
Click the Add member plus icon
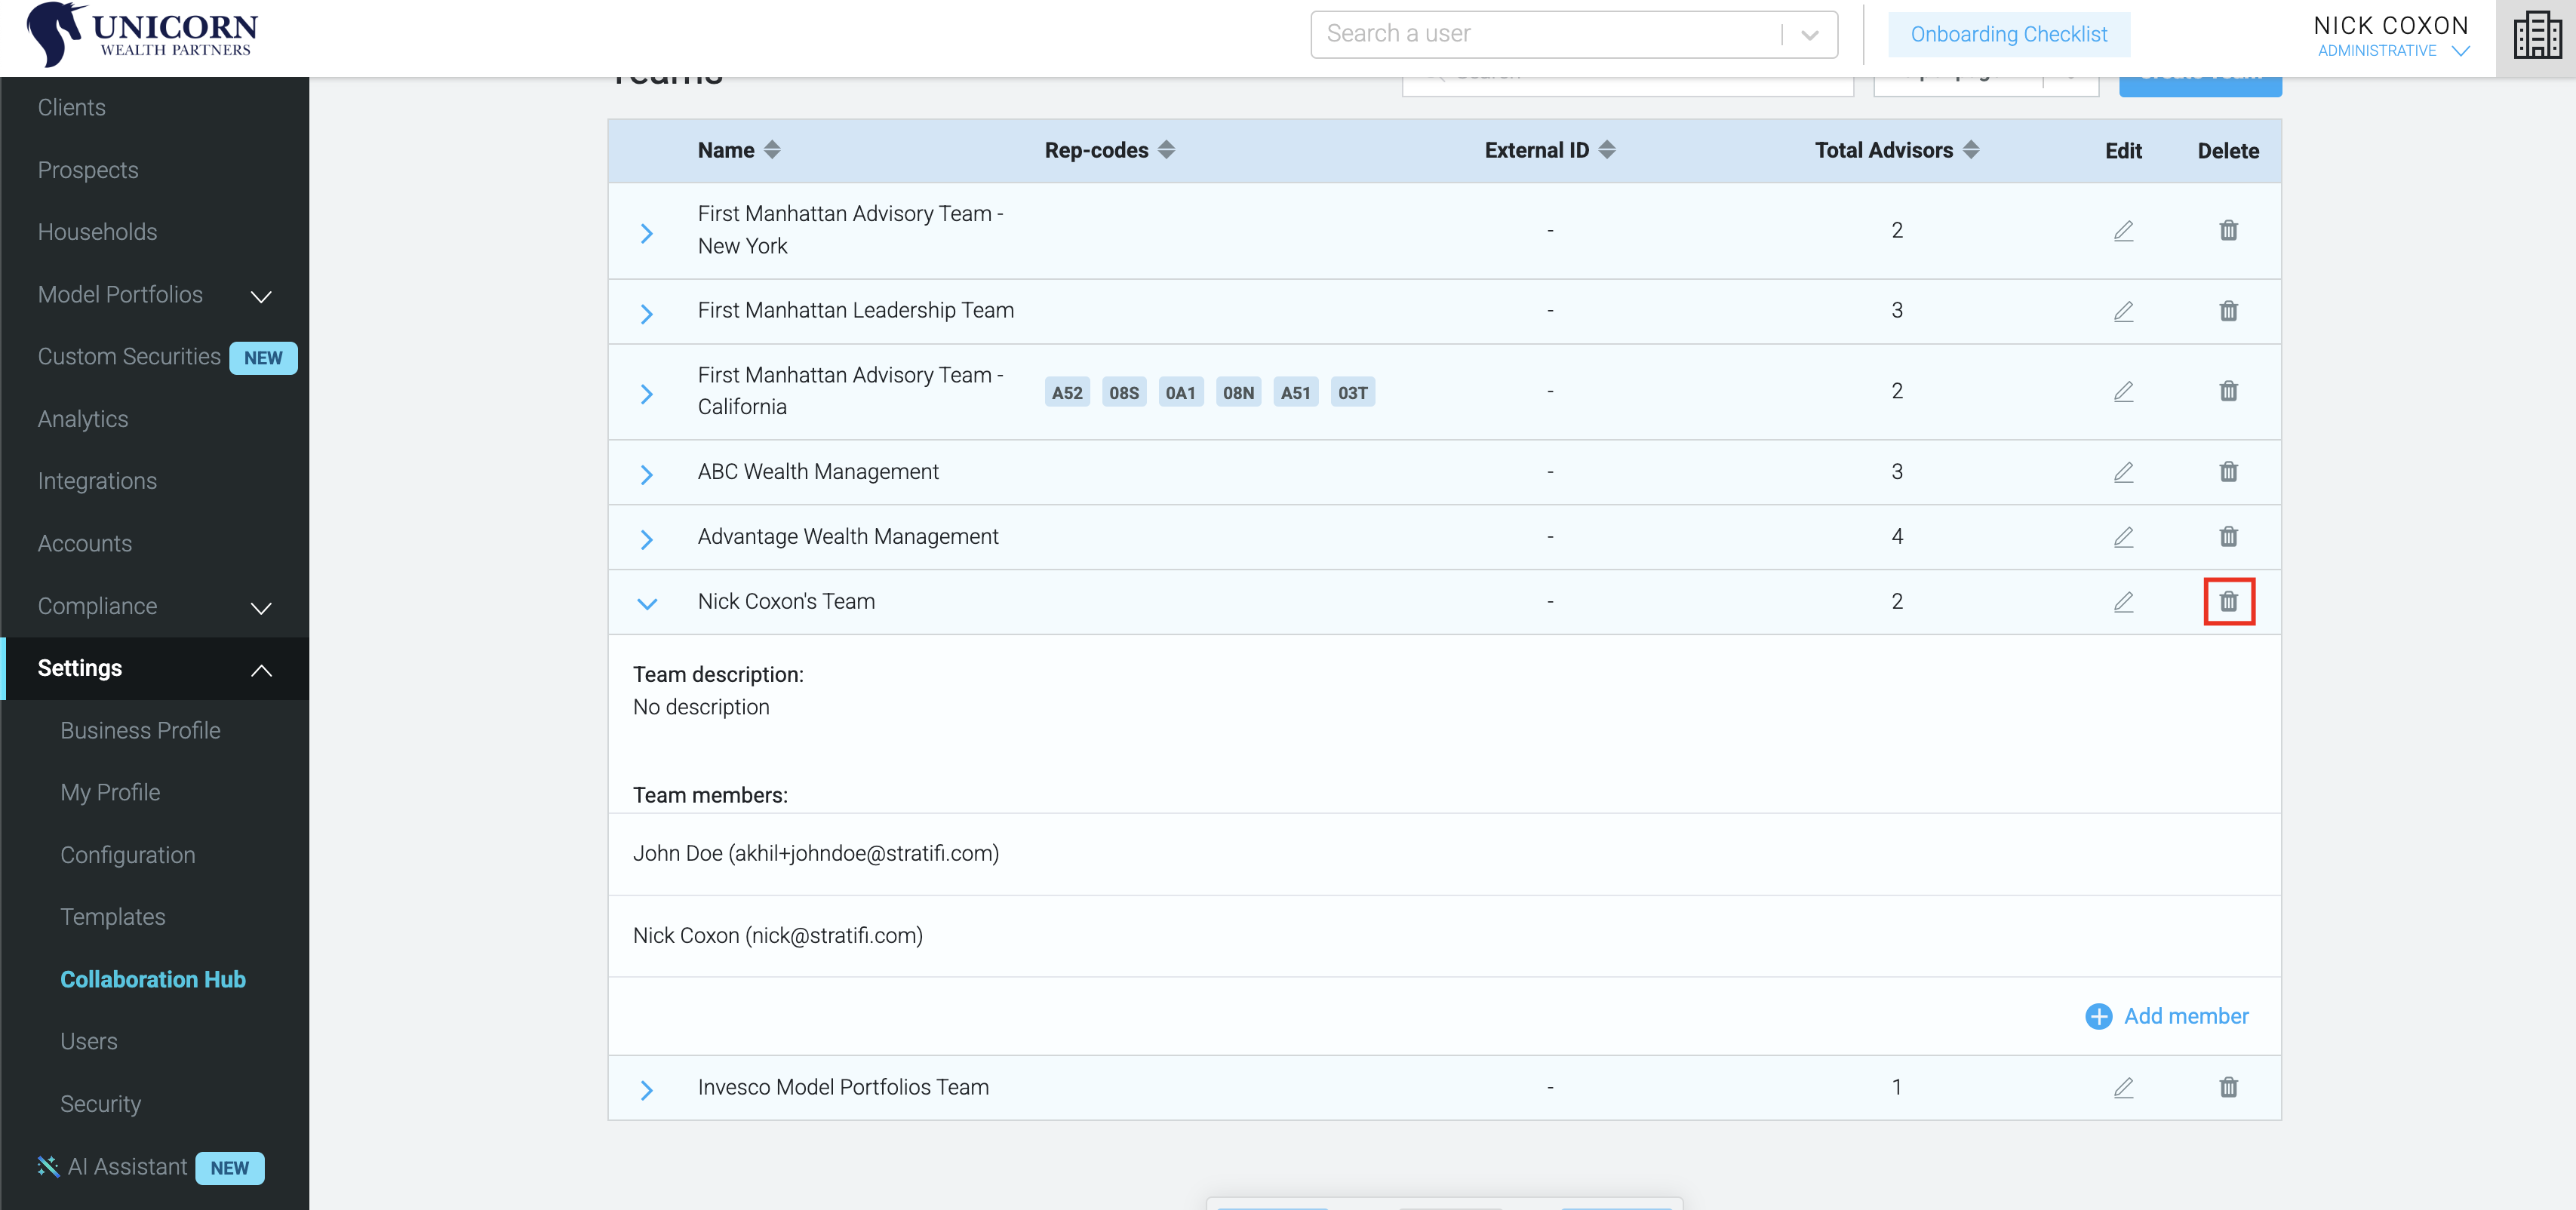[2098, 1016]
